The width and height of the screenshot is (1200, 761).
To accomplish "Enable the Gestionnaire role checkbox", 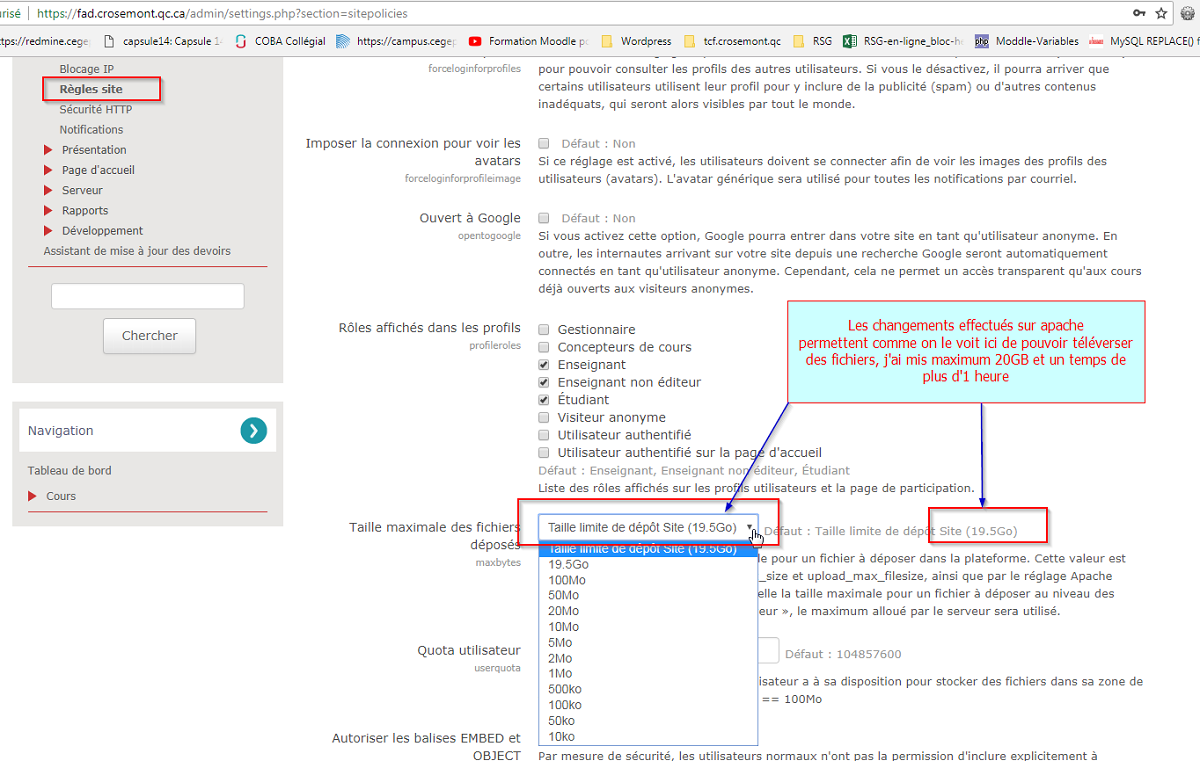I will pos(544,330).
